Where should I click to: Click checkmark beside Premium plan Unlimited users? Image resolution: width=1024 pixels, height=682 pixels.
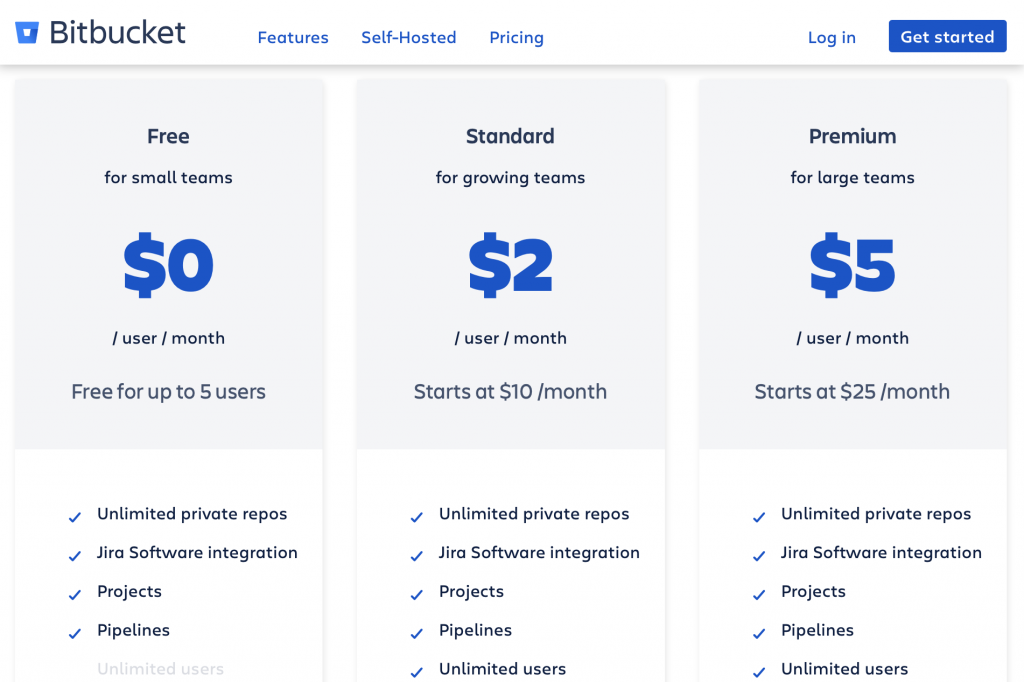coord(759,672)
